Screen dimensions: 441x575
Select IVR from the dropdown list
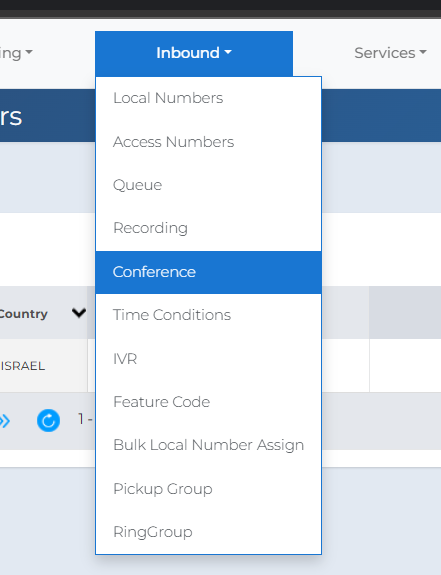coord(208,359)
